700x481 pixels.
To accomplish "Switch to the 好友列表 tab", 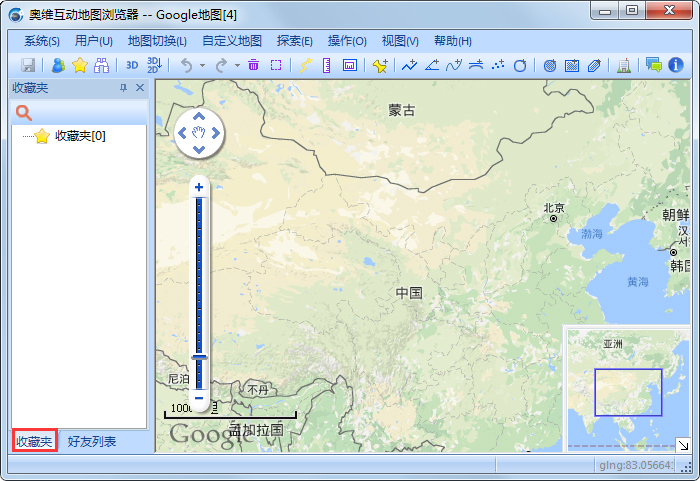I will click(92, 441).
